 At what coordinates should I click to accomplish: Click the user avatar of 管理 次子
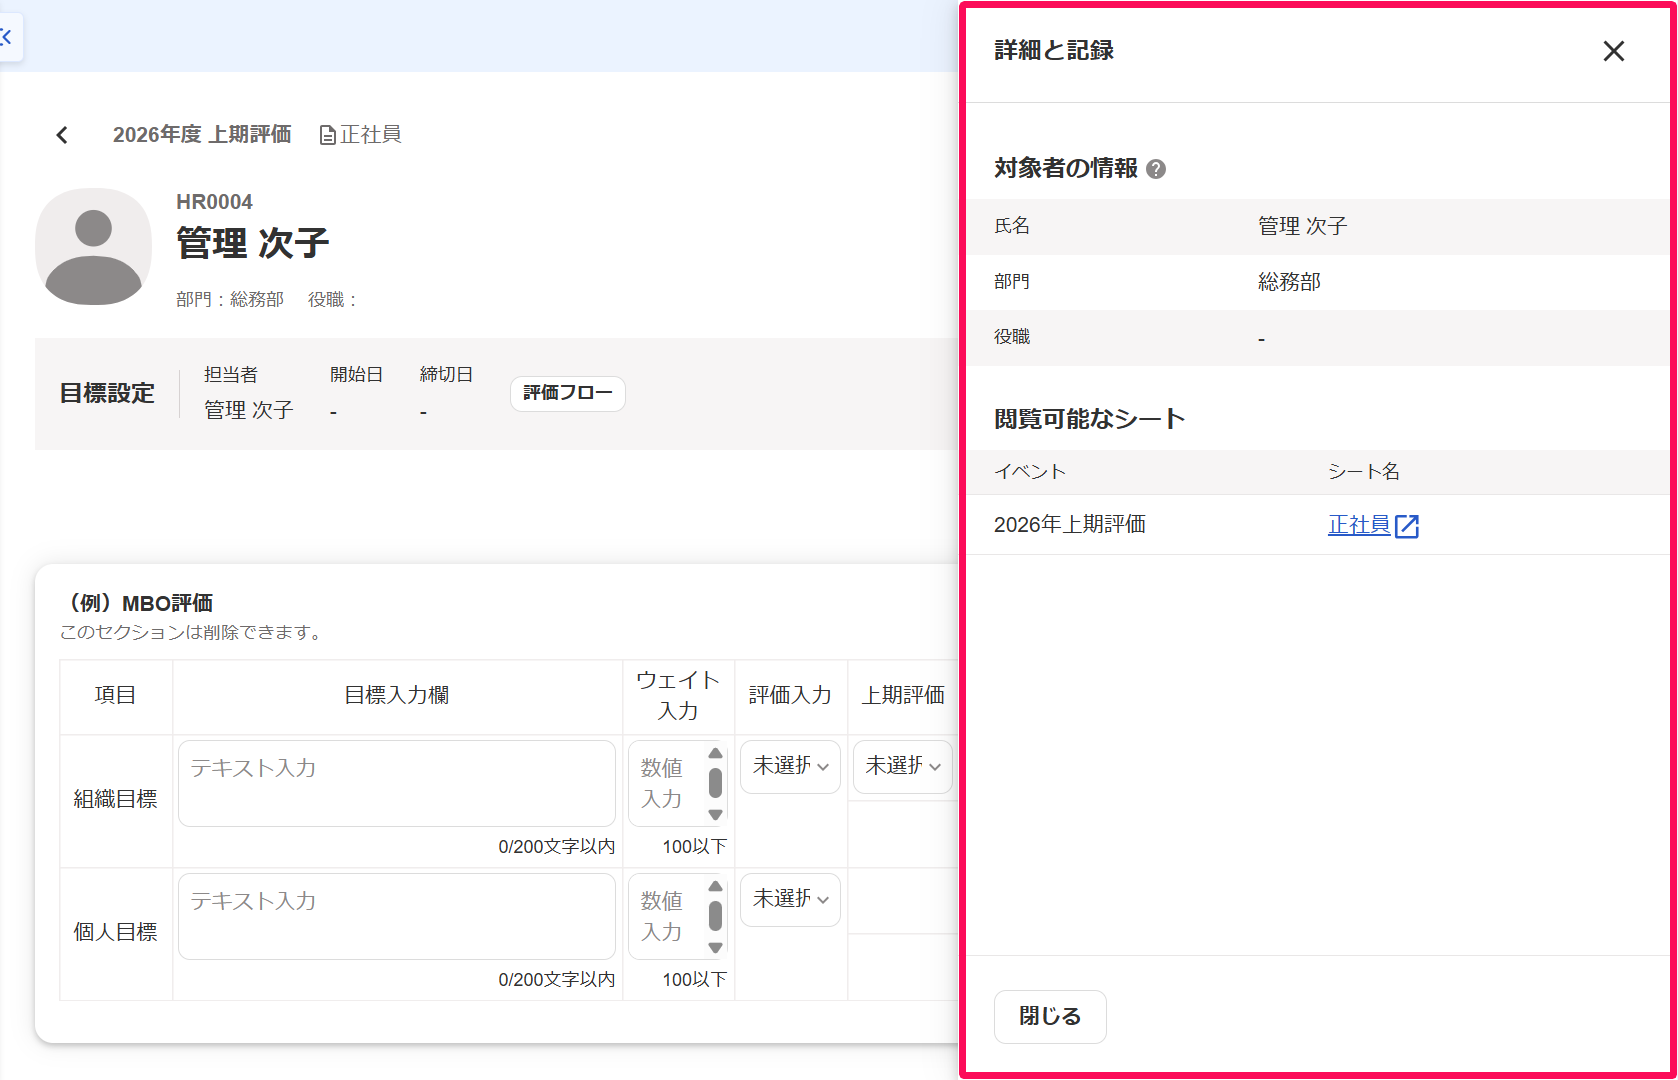coord(94,246)
